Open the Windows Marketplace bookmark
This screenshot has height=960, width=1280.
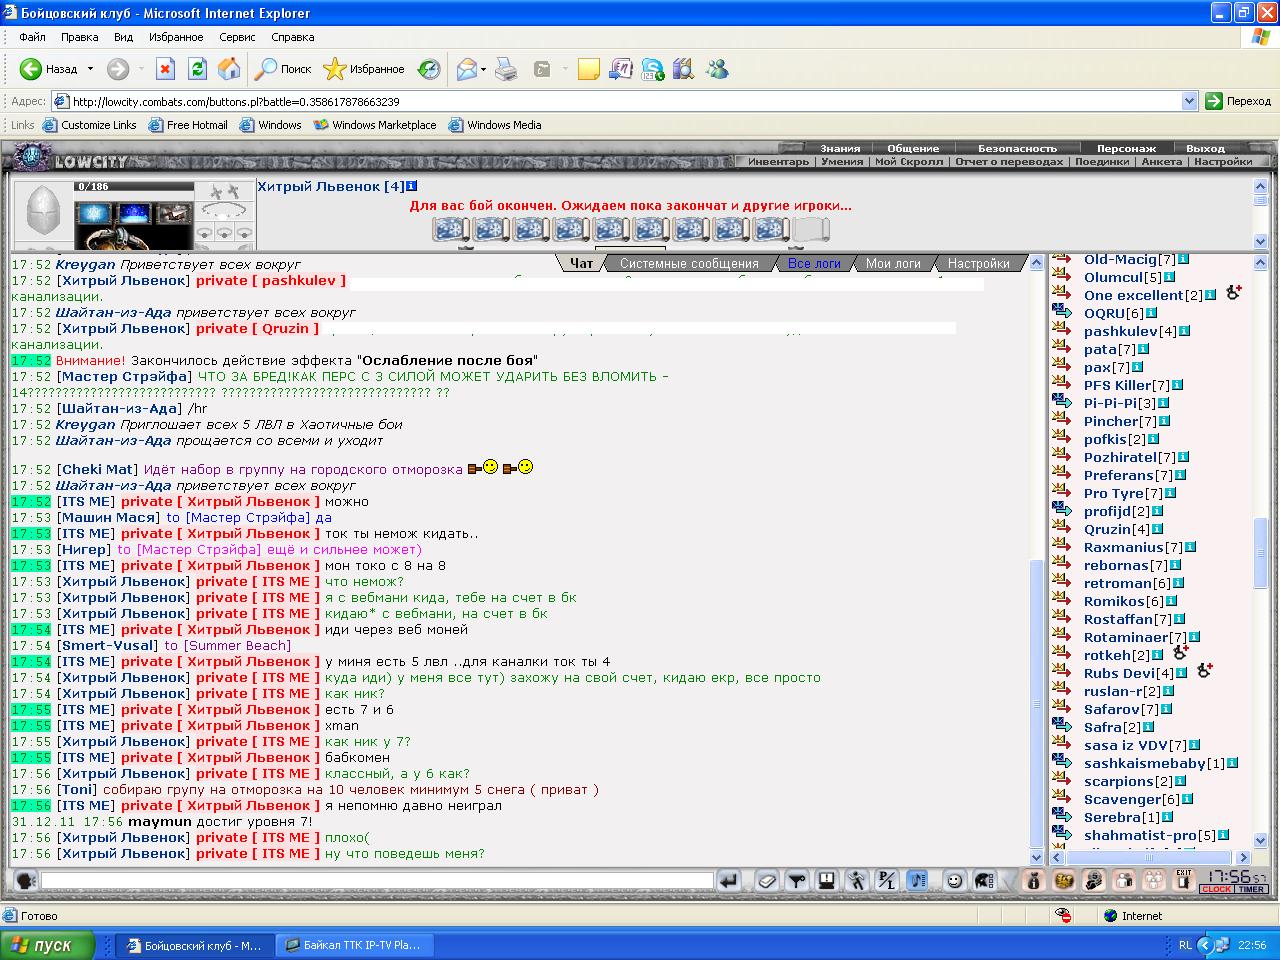point(375,125)
